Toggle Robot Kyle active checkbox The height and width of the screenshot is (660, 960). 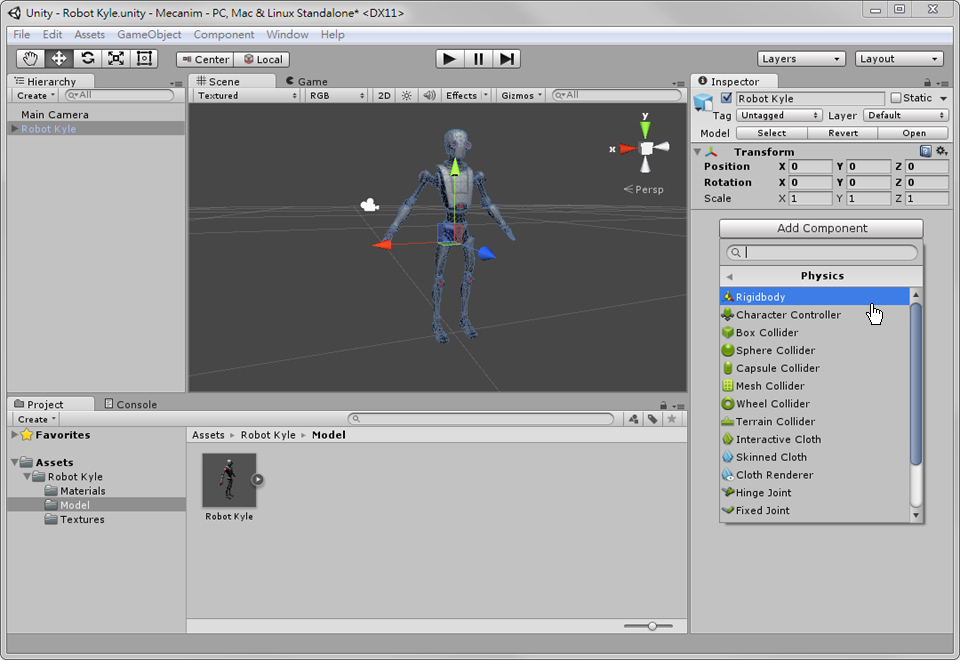point(727,98)
